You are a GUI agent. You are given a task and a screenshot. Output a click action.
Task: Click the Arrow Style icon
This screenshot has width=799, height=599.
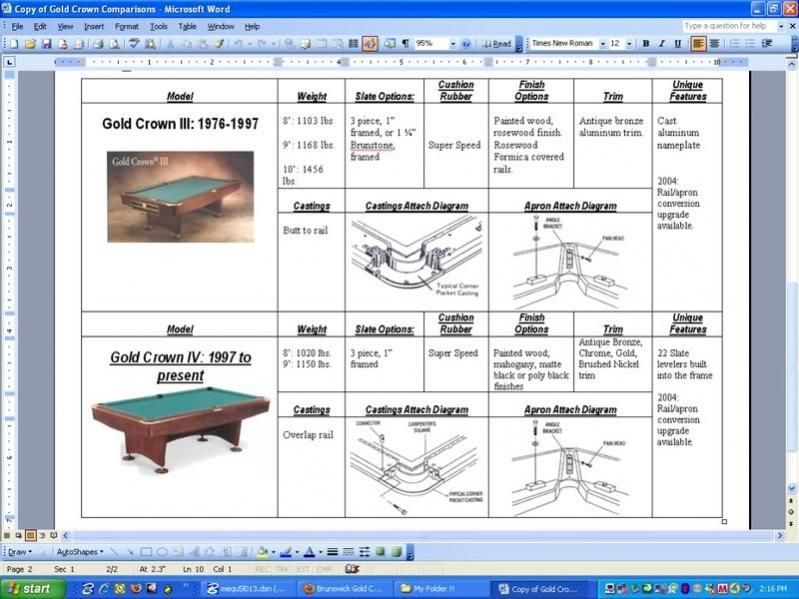[364, 552]
